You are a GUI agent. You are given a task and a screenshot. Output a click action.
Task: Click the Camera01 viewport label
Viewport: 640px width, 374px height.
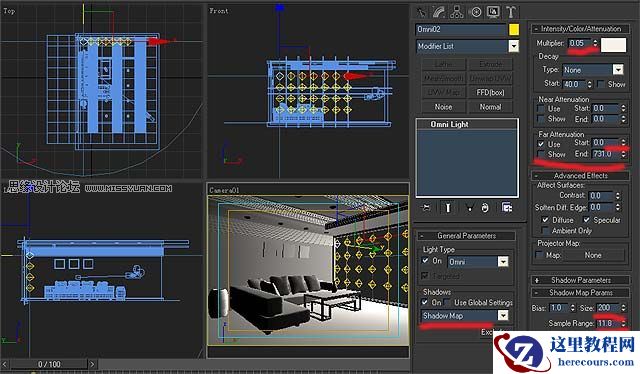point(224,190)
